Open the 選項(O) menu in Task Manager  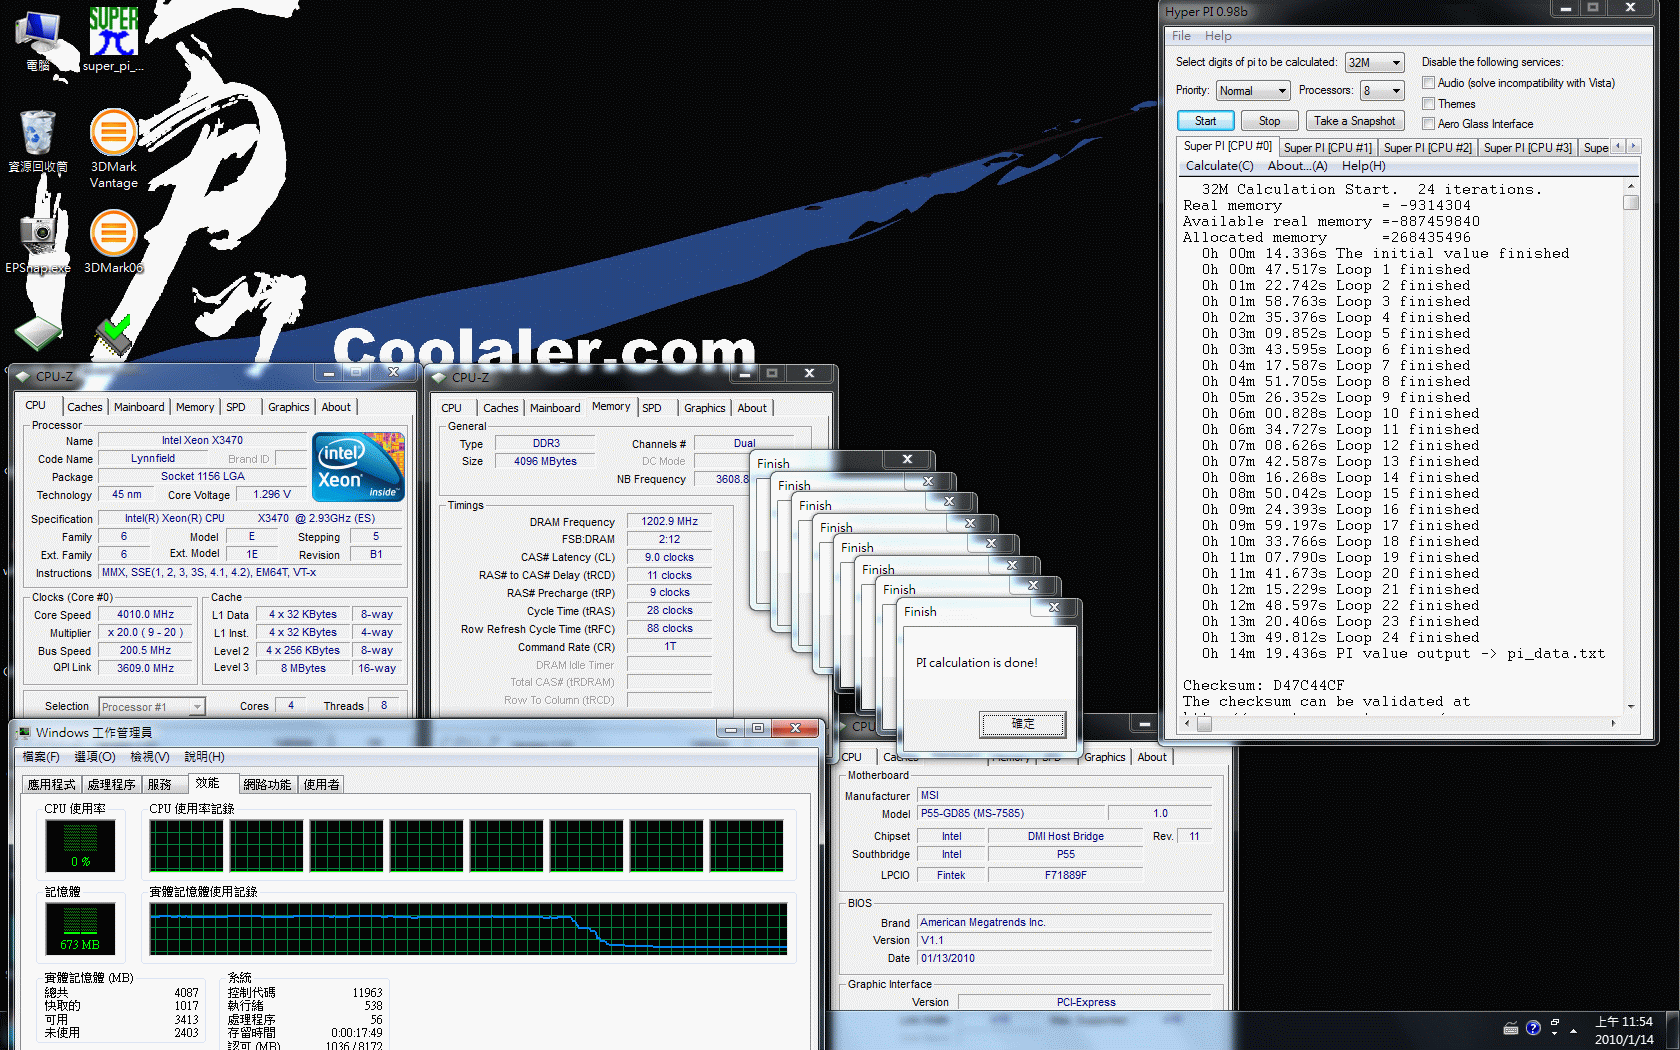coord(95,757)
